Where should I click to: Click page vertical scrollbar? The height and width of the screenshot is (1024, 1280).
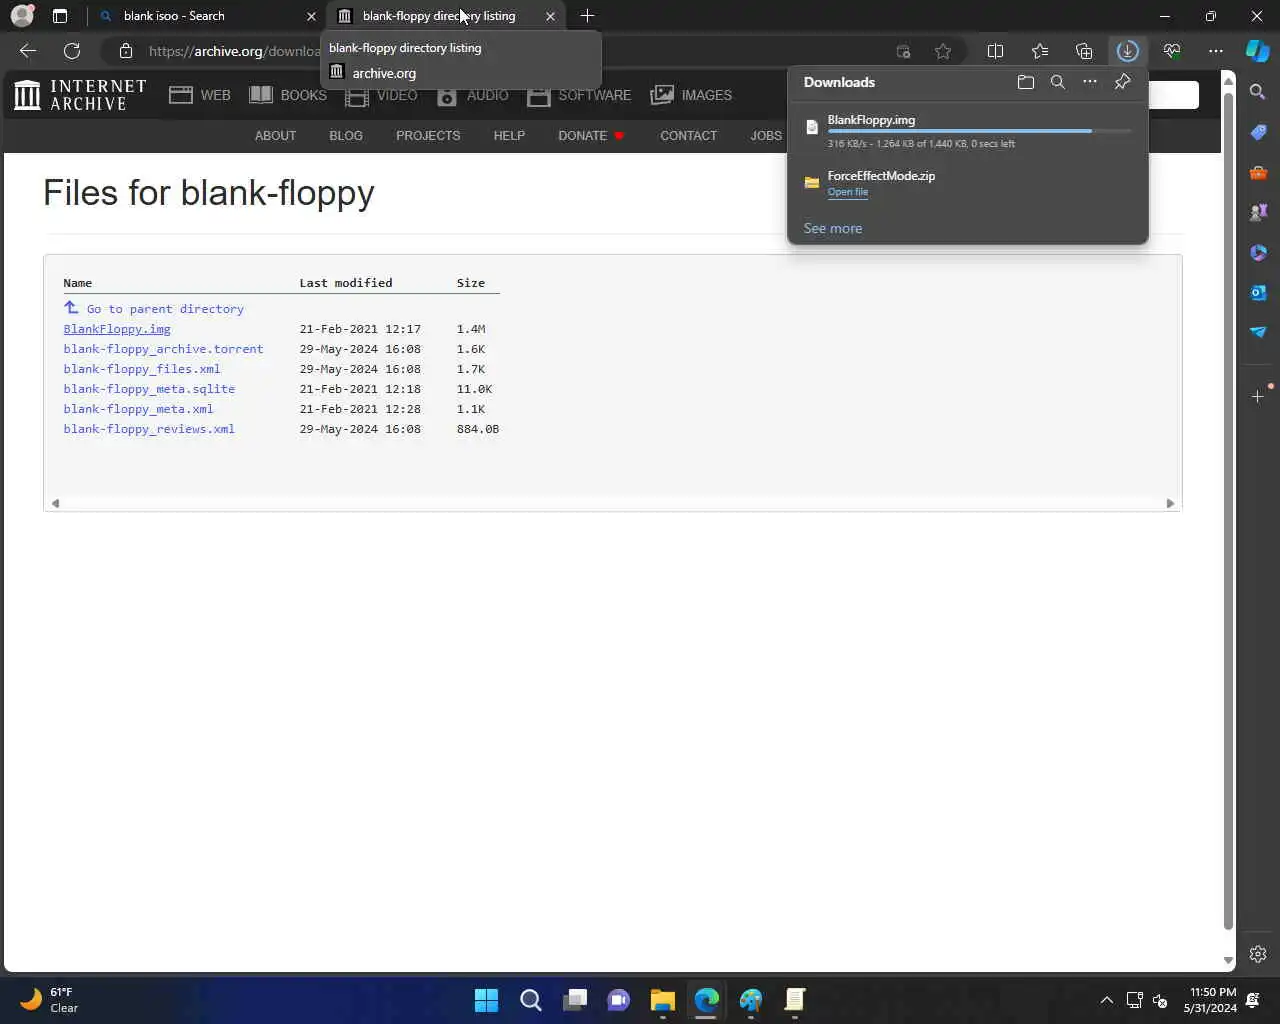(1228, 510)
